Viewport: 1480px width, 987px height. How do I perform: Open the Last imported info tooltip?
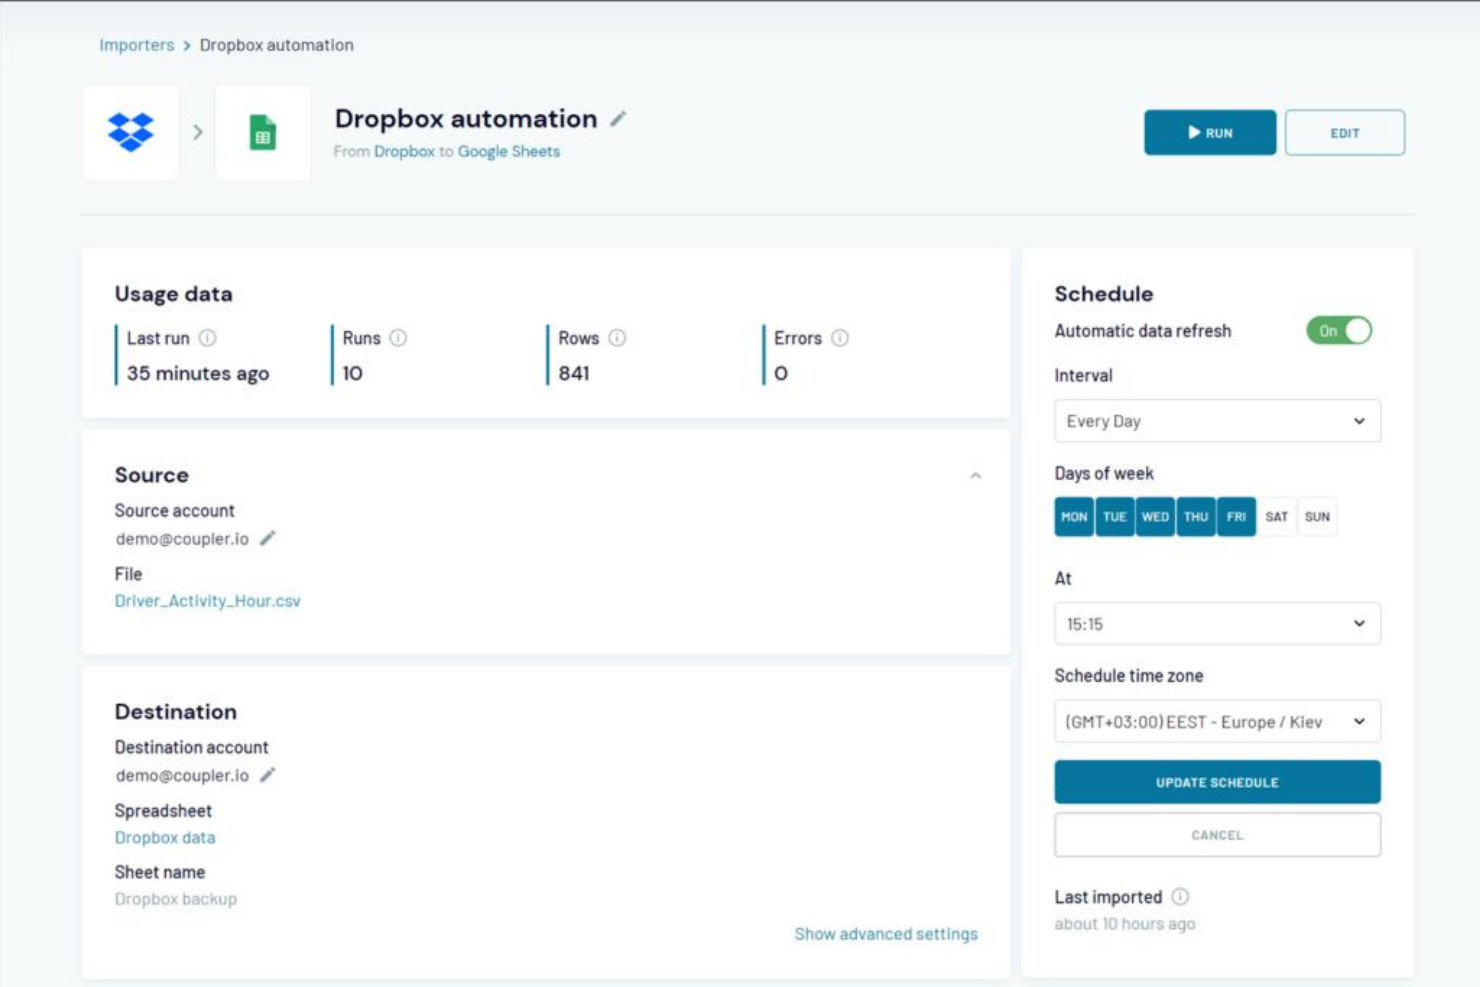click(x=1181, y=897)
